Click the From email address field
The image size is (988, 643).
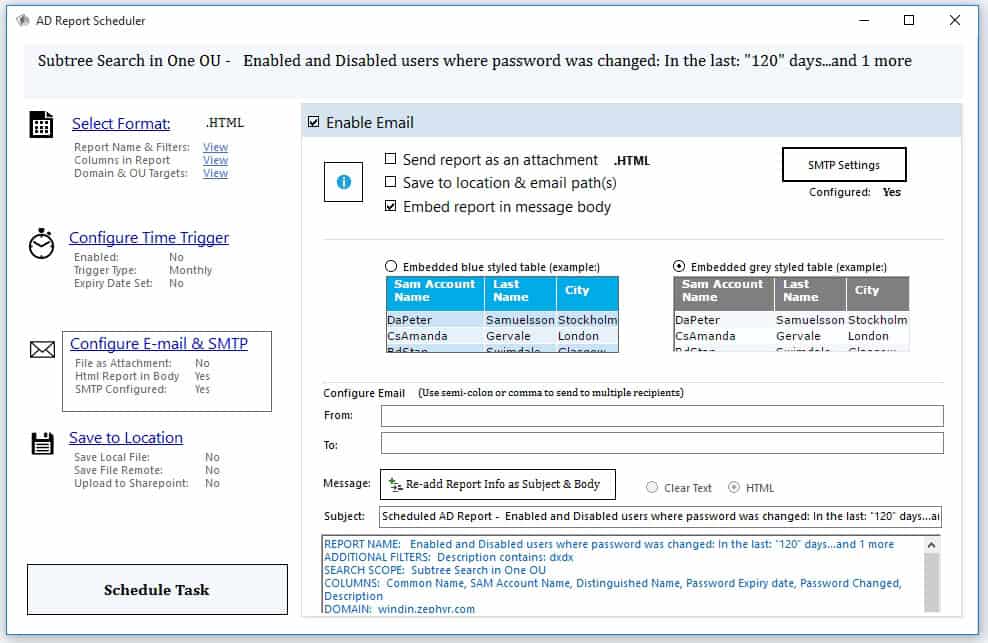pyautogui.click(x=662, y=416)
